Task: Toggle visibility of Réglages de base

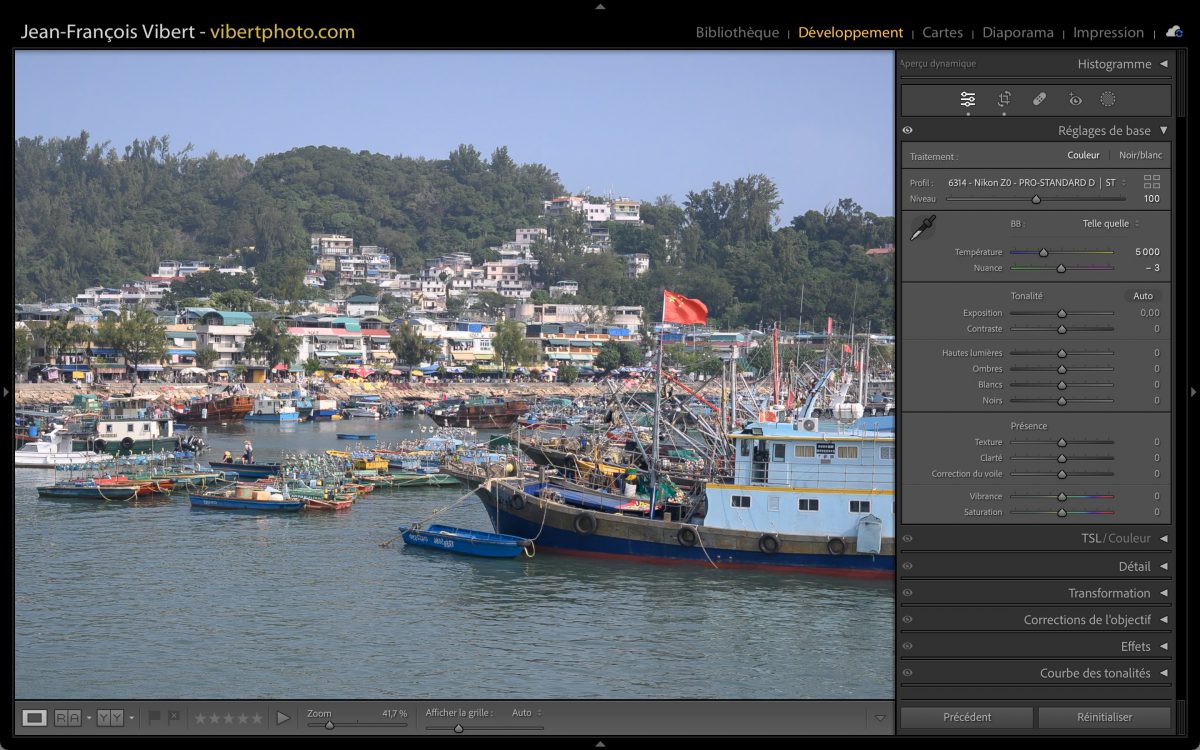Action: 908,131
